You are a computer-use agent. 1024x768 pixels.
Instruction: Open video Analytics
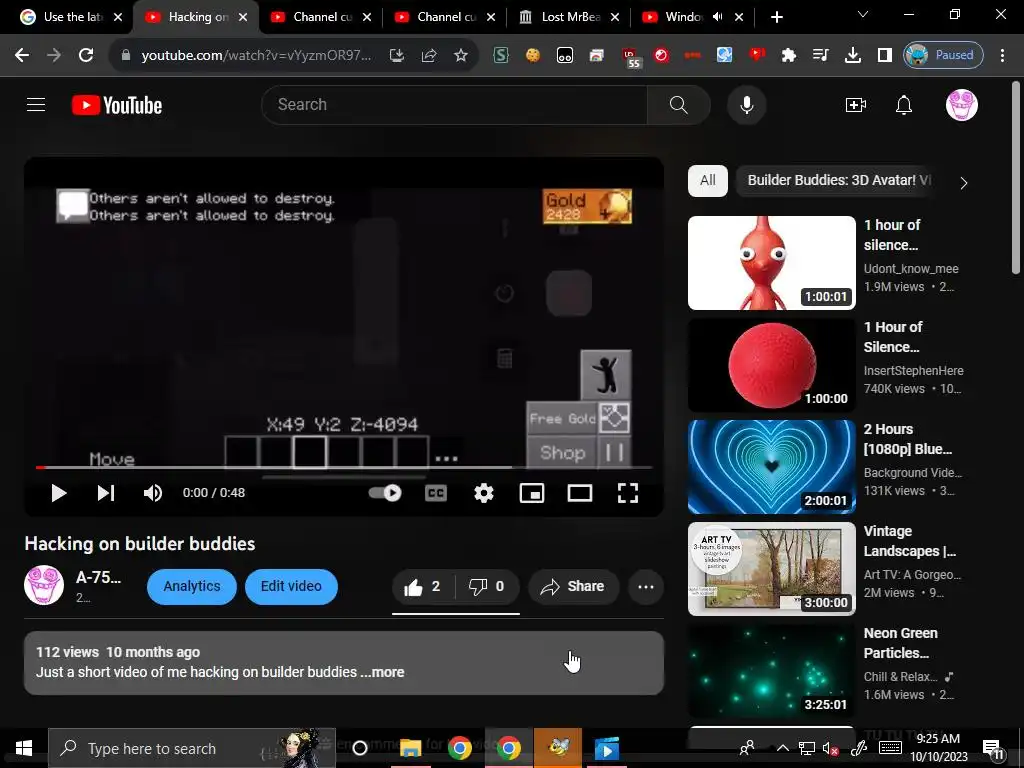click(192, 586)
